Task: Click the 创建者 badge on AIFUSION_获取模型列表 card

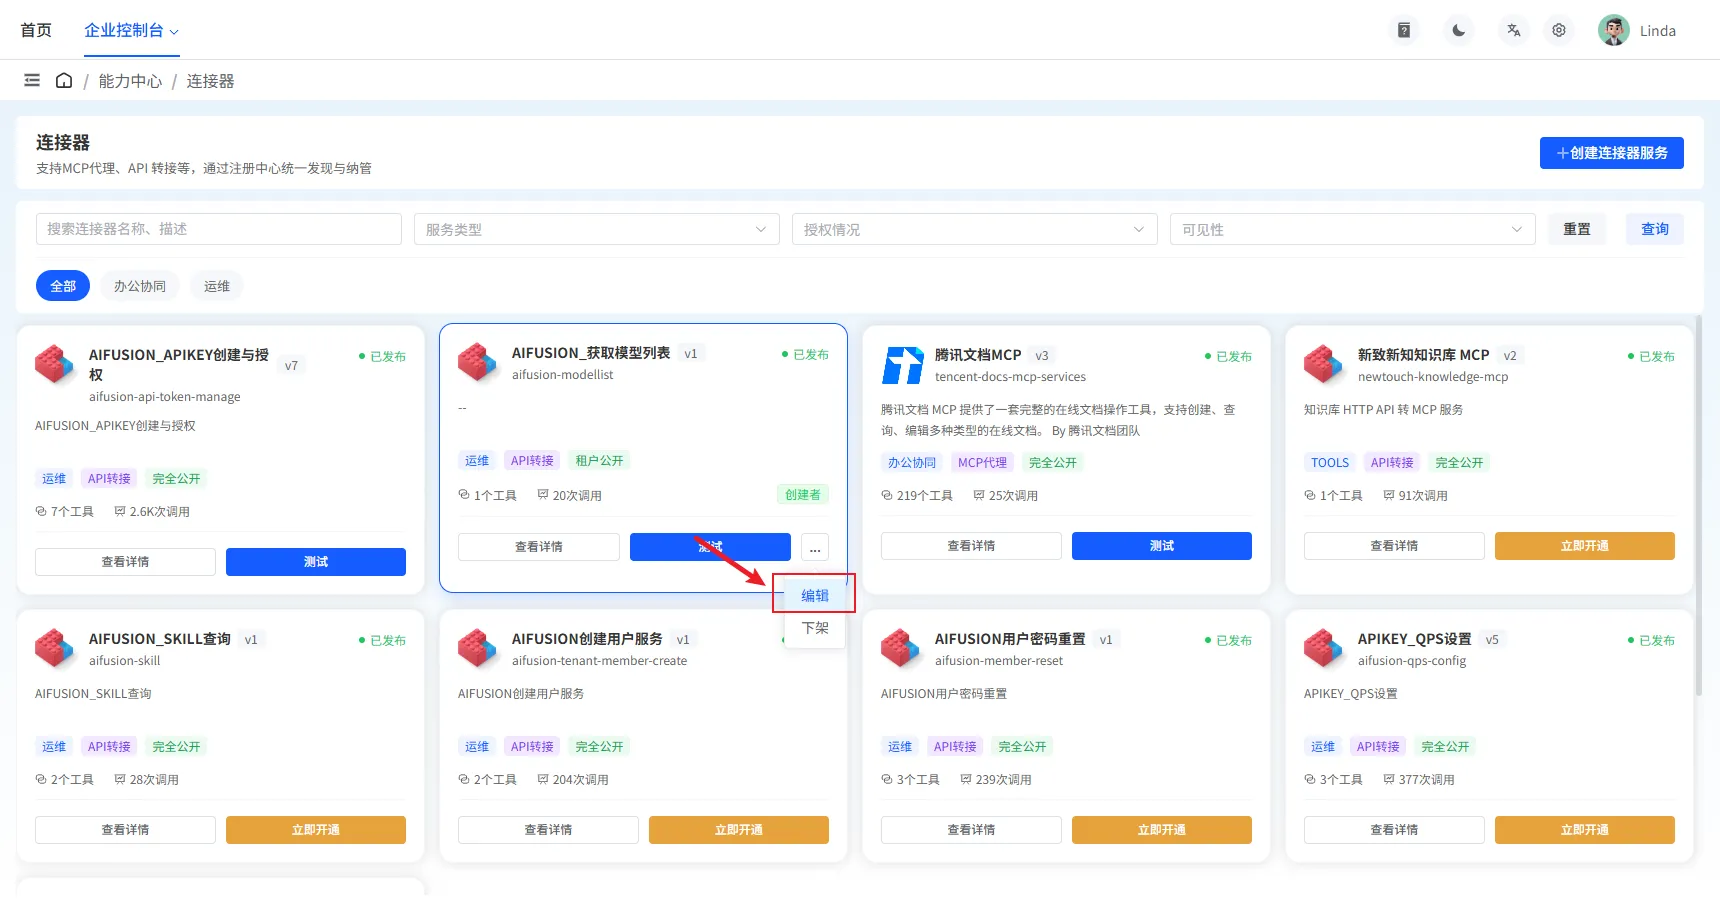Action: pos(803,495)
